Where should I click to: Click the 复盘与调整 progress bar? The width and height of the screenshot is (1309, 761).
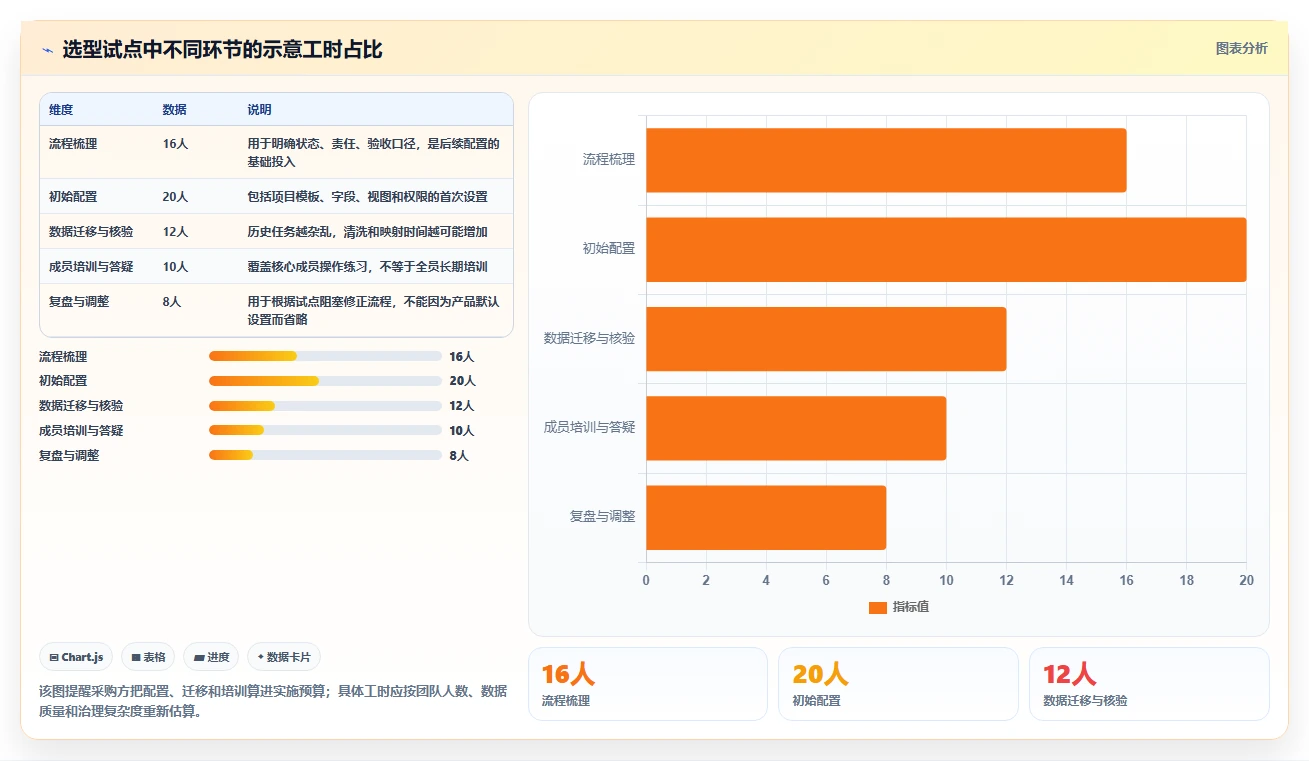tap(325, 455)
